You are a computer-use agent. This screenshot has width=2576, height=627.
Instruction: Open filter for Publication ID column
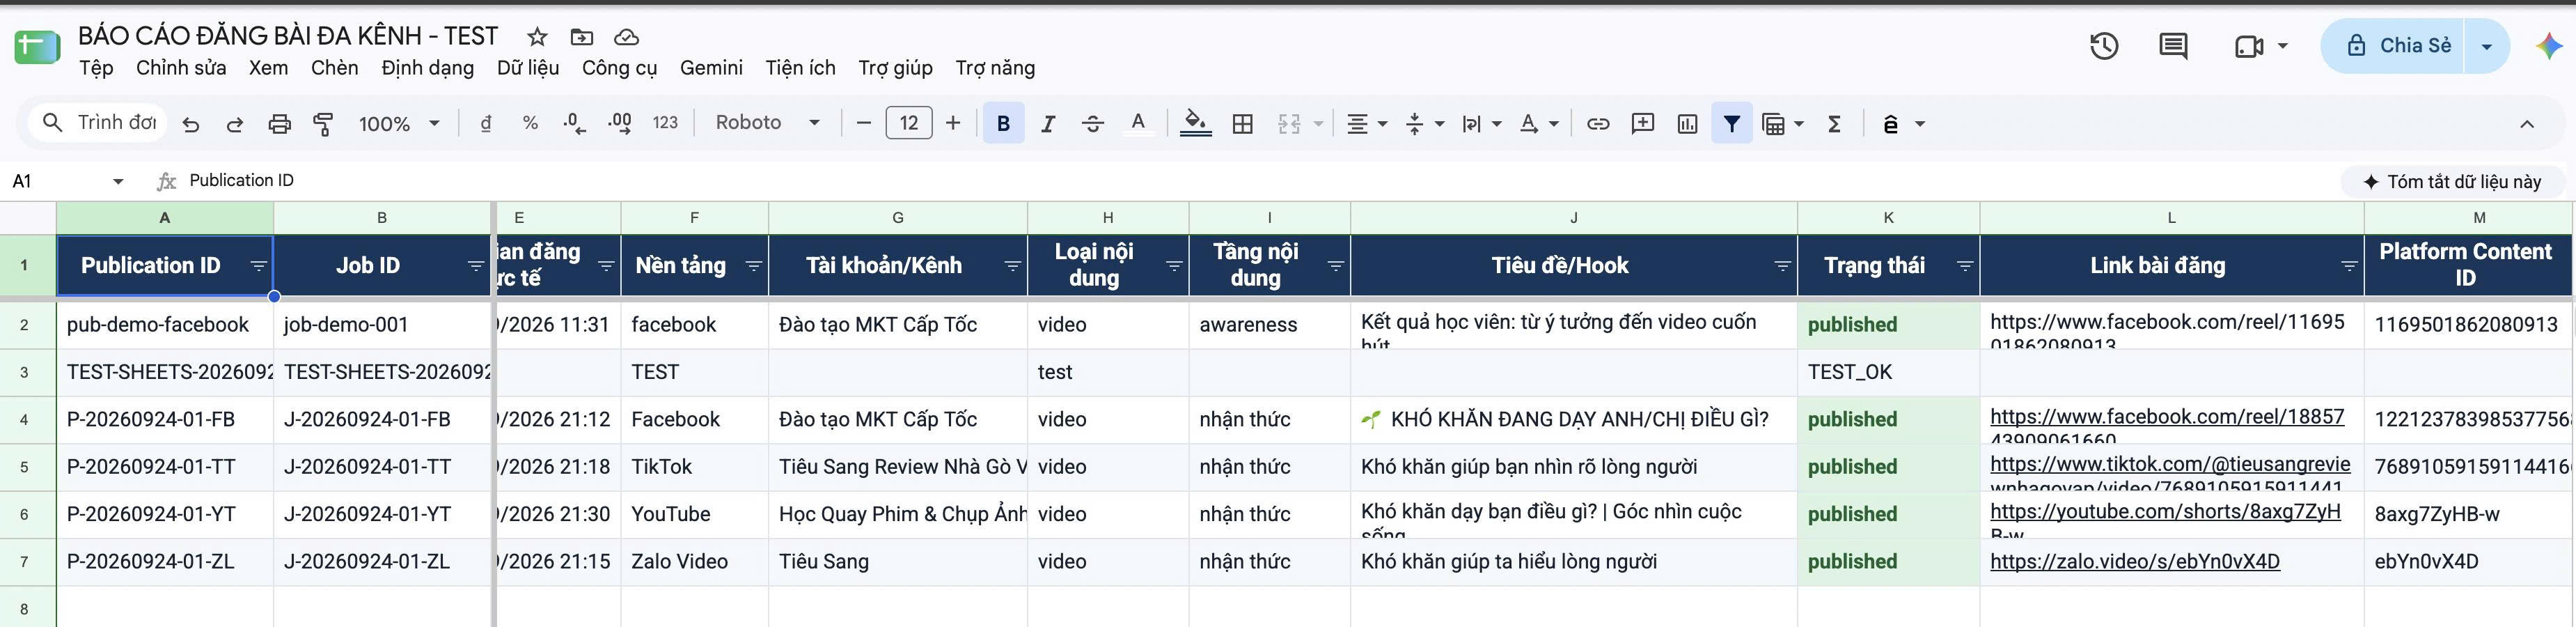[258, 266]
